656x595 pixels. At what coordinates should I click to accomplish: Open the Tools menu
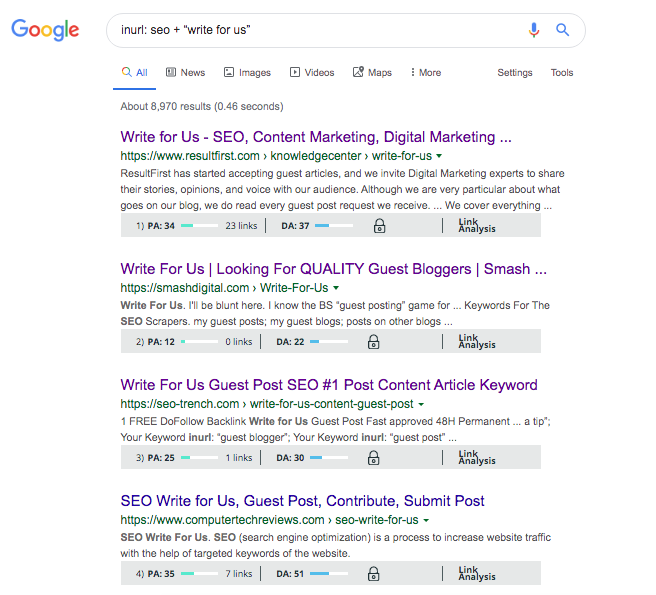pyautogui.click(x=561, y=72)
